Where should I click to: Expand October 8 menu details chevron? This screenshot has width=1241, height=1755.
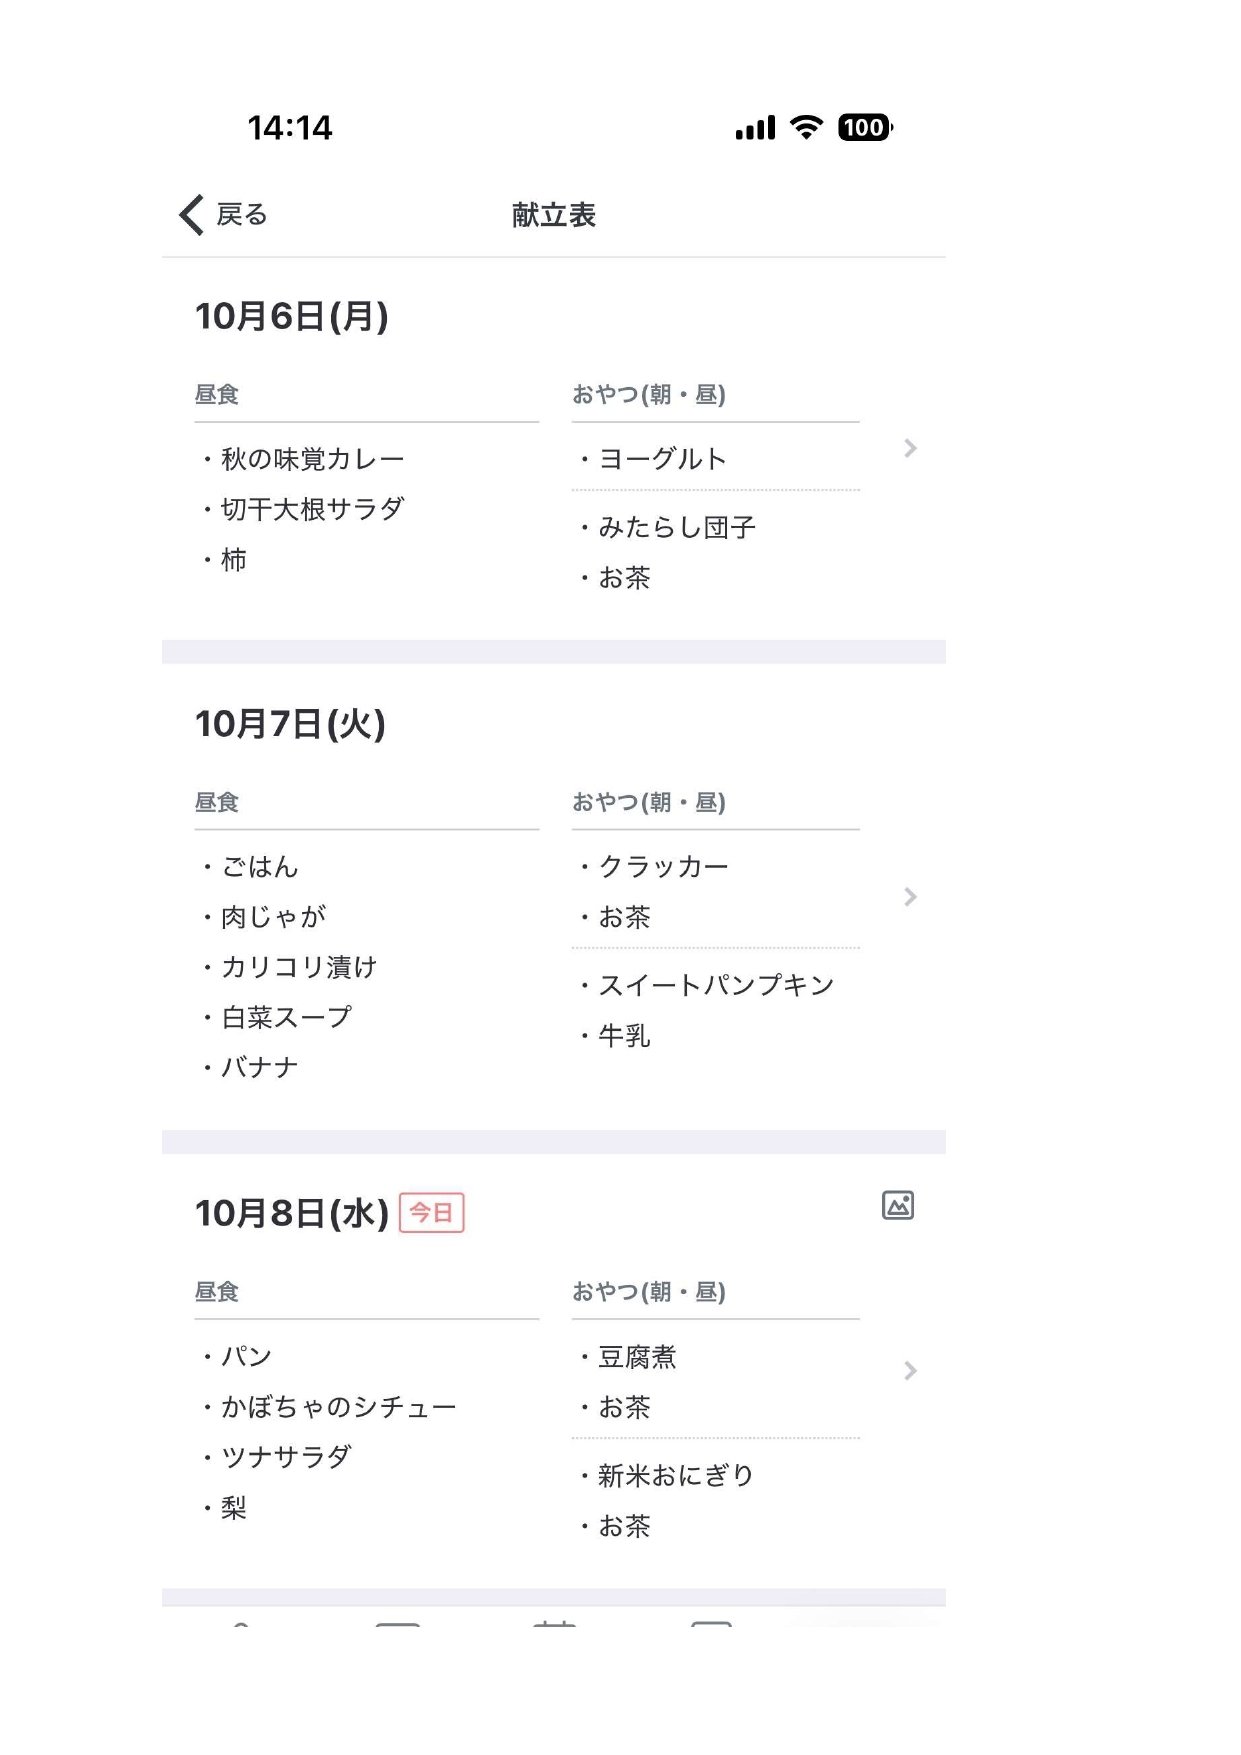tap(910, 1371)
